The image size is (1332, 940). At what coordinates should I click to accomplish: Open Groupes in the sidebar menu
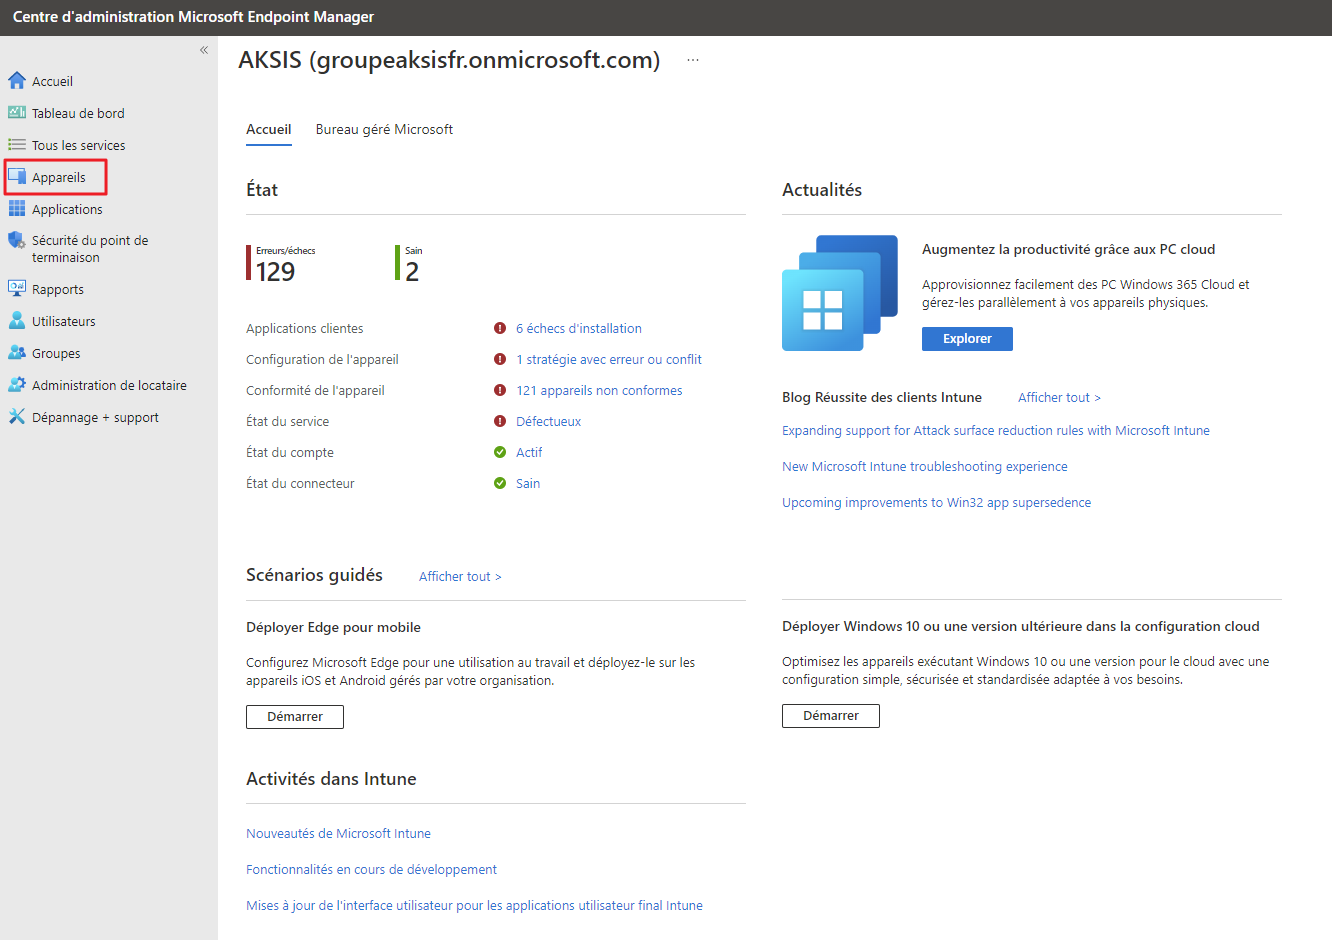[x=56, y=353]
